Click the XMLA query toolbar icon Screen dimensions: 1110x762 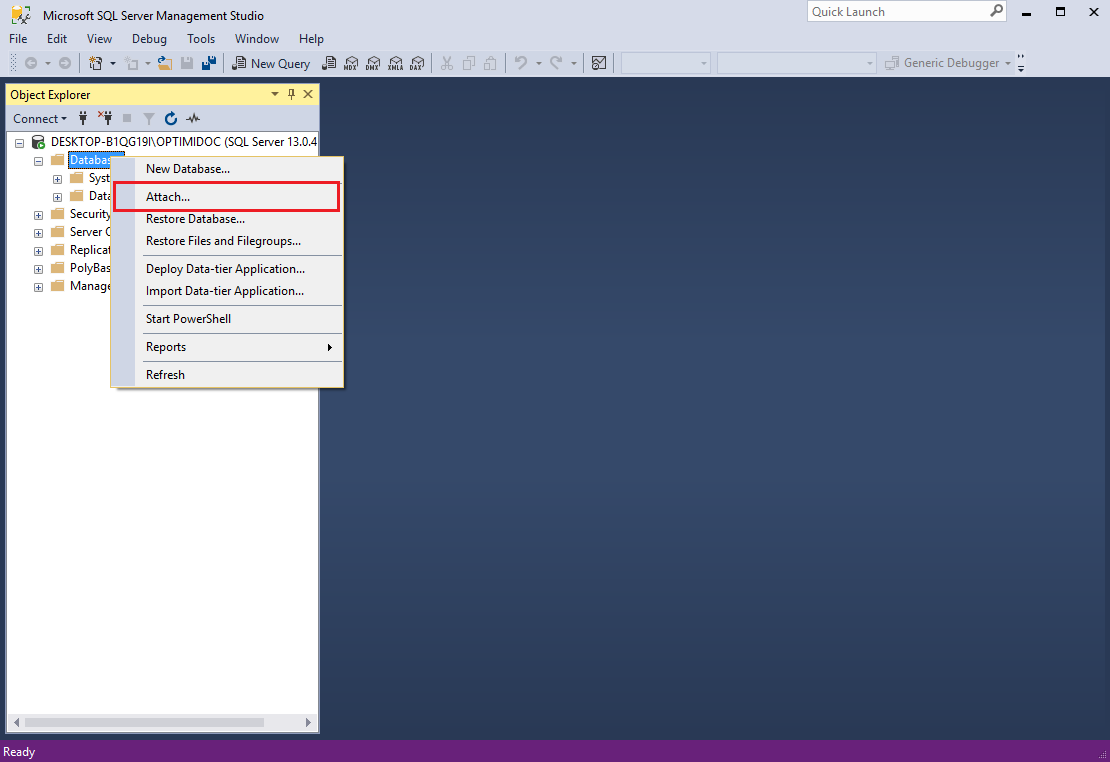(395, 63)
